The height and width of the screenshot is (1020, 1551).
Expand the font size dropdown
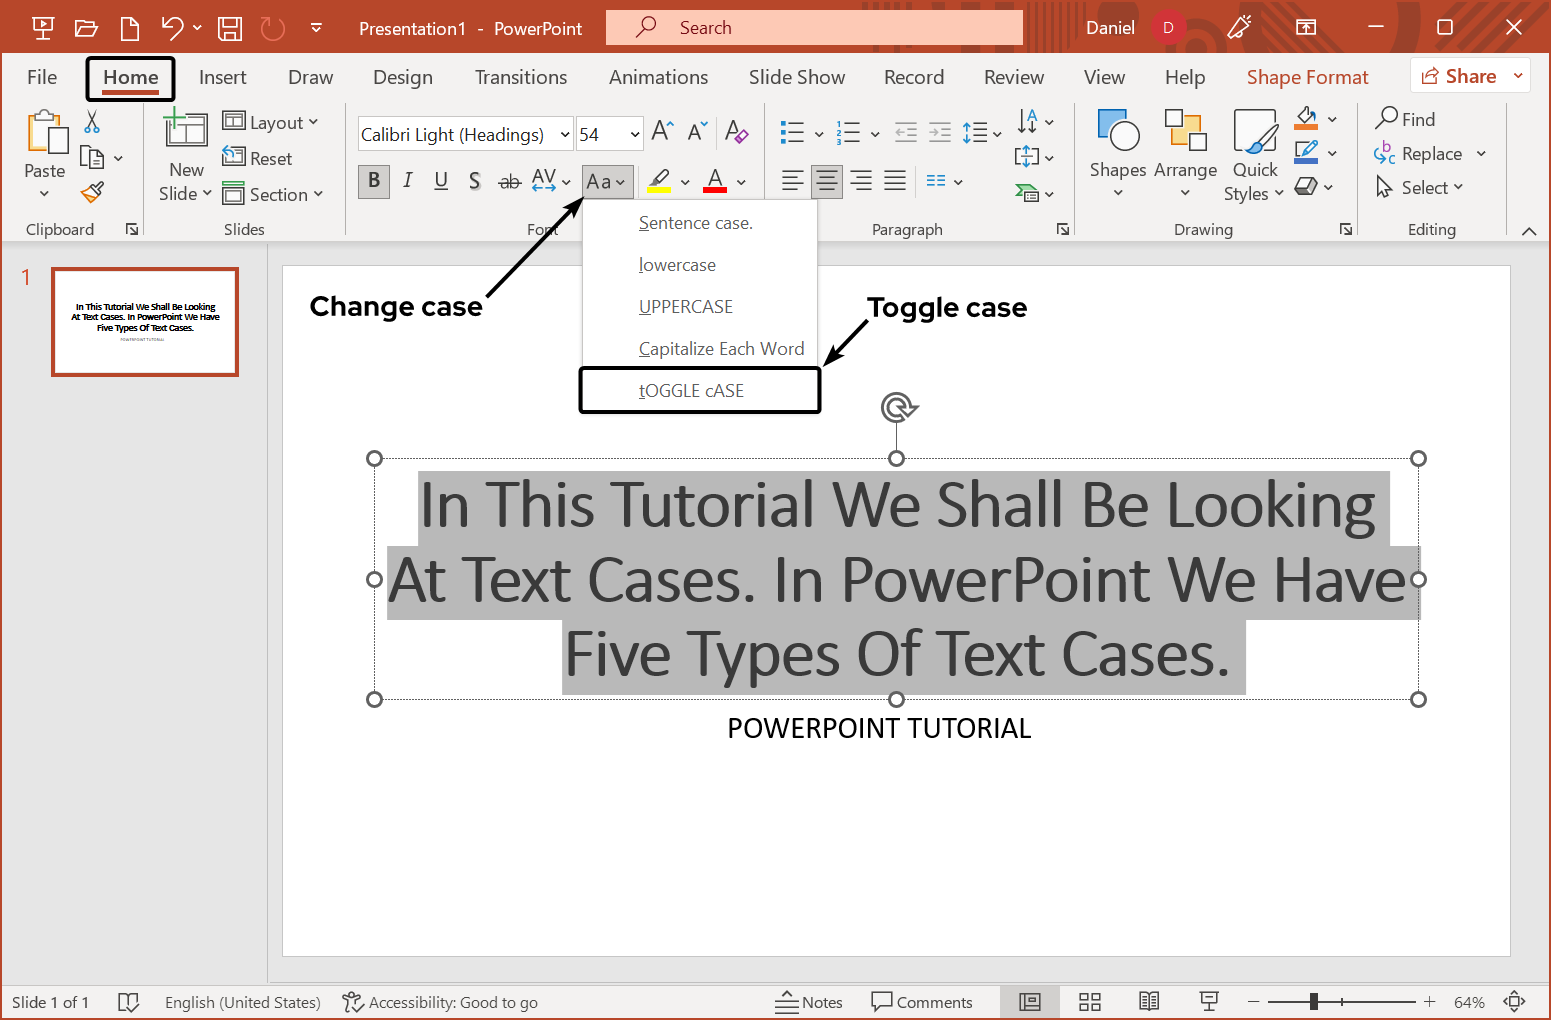(x=635, y=134)
